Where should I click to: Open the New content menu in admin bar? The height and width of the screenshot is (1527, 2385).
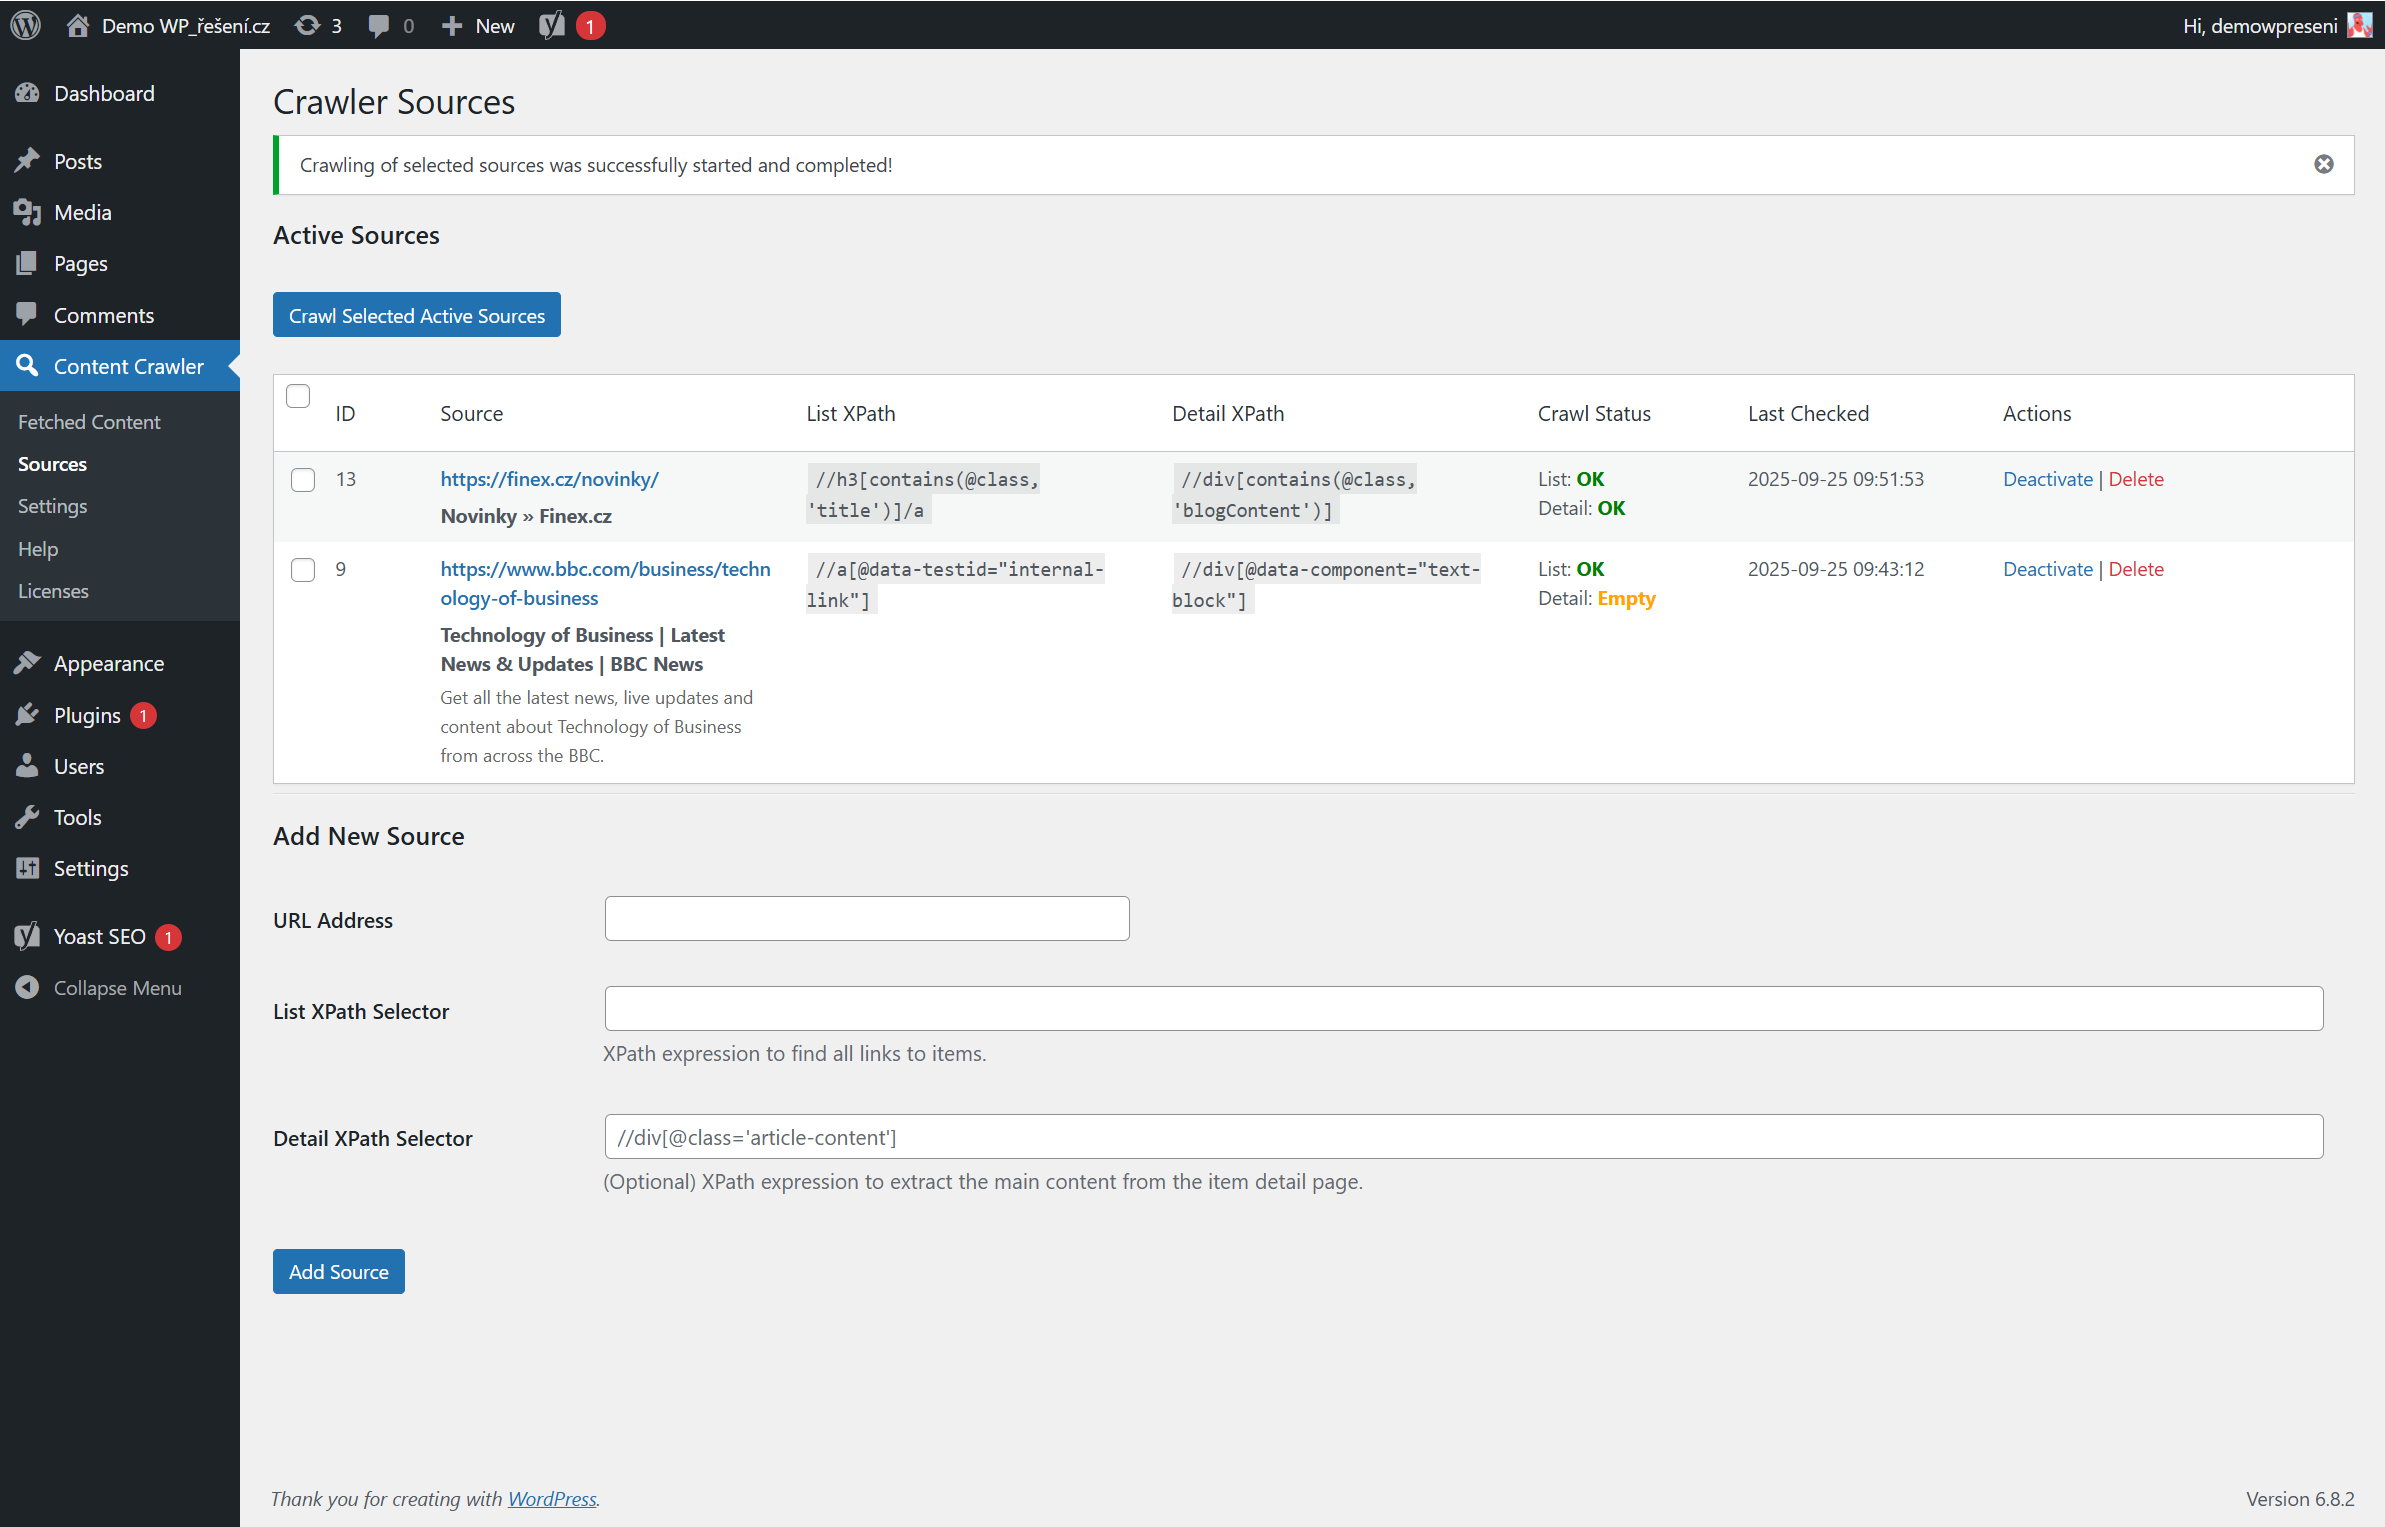click(478, 25)
